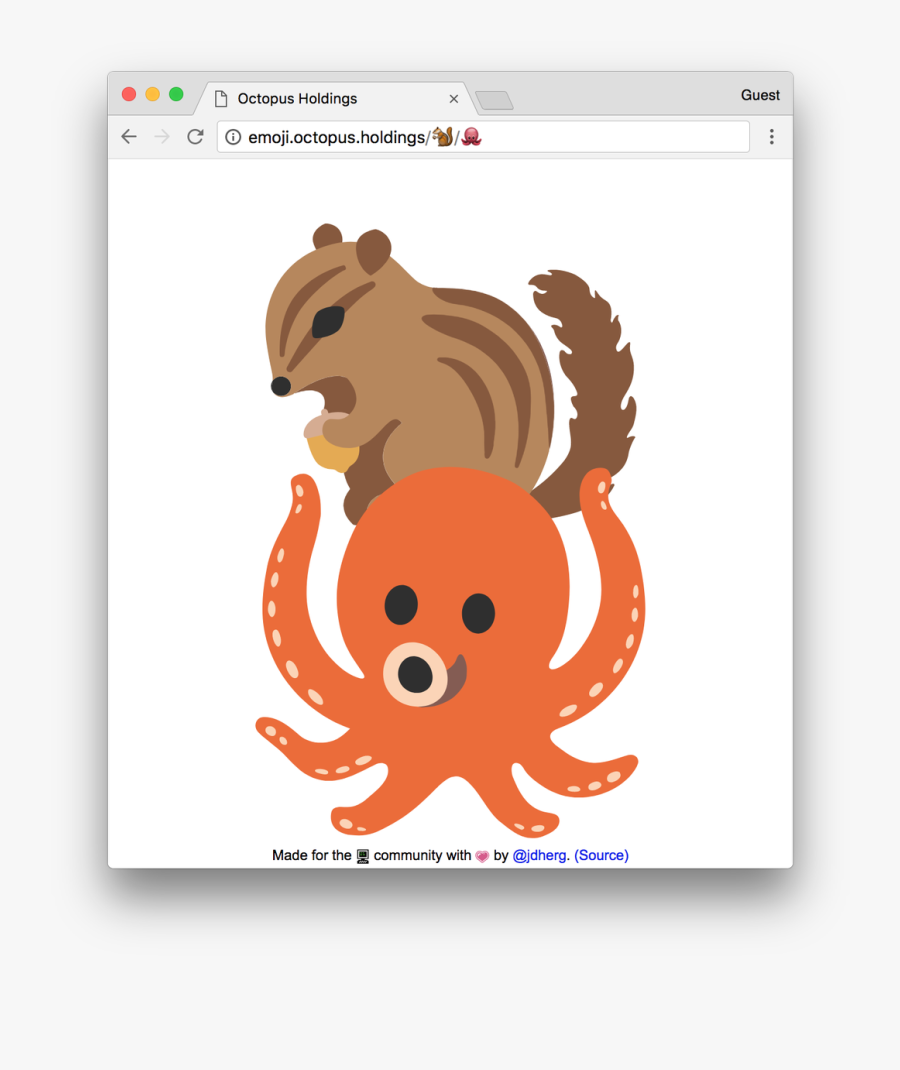Click the page reload icon
The width and height of the screenshot is (900, 1070).
(195, 136)
